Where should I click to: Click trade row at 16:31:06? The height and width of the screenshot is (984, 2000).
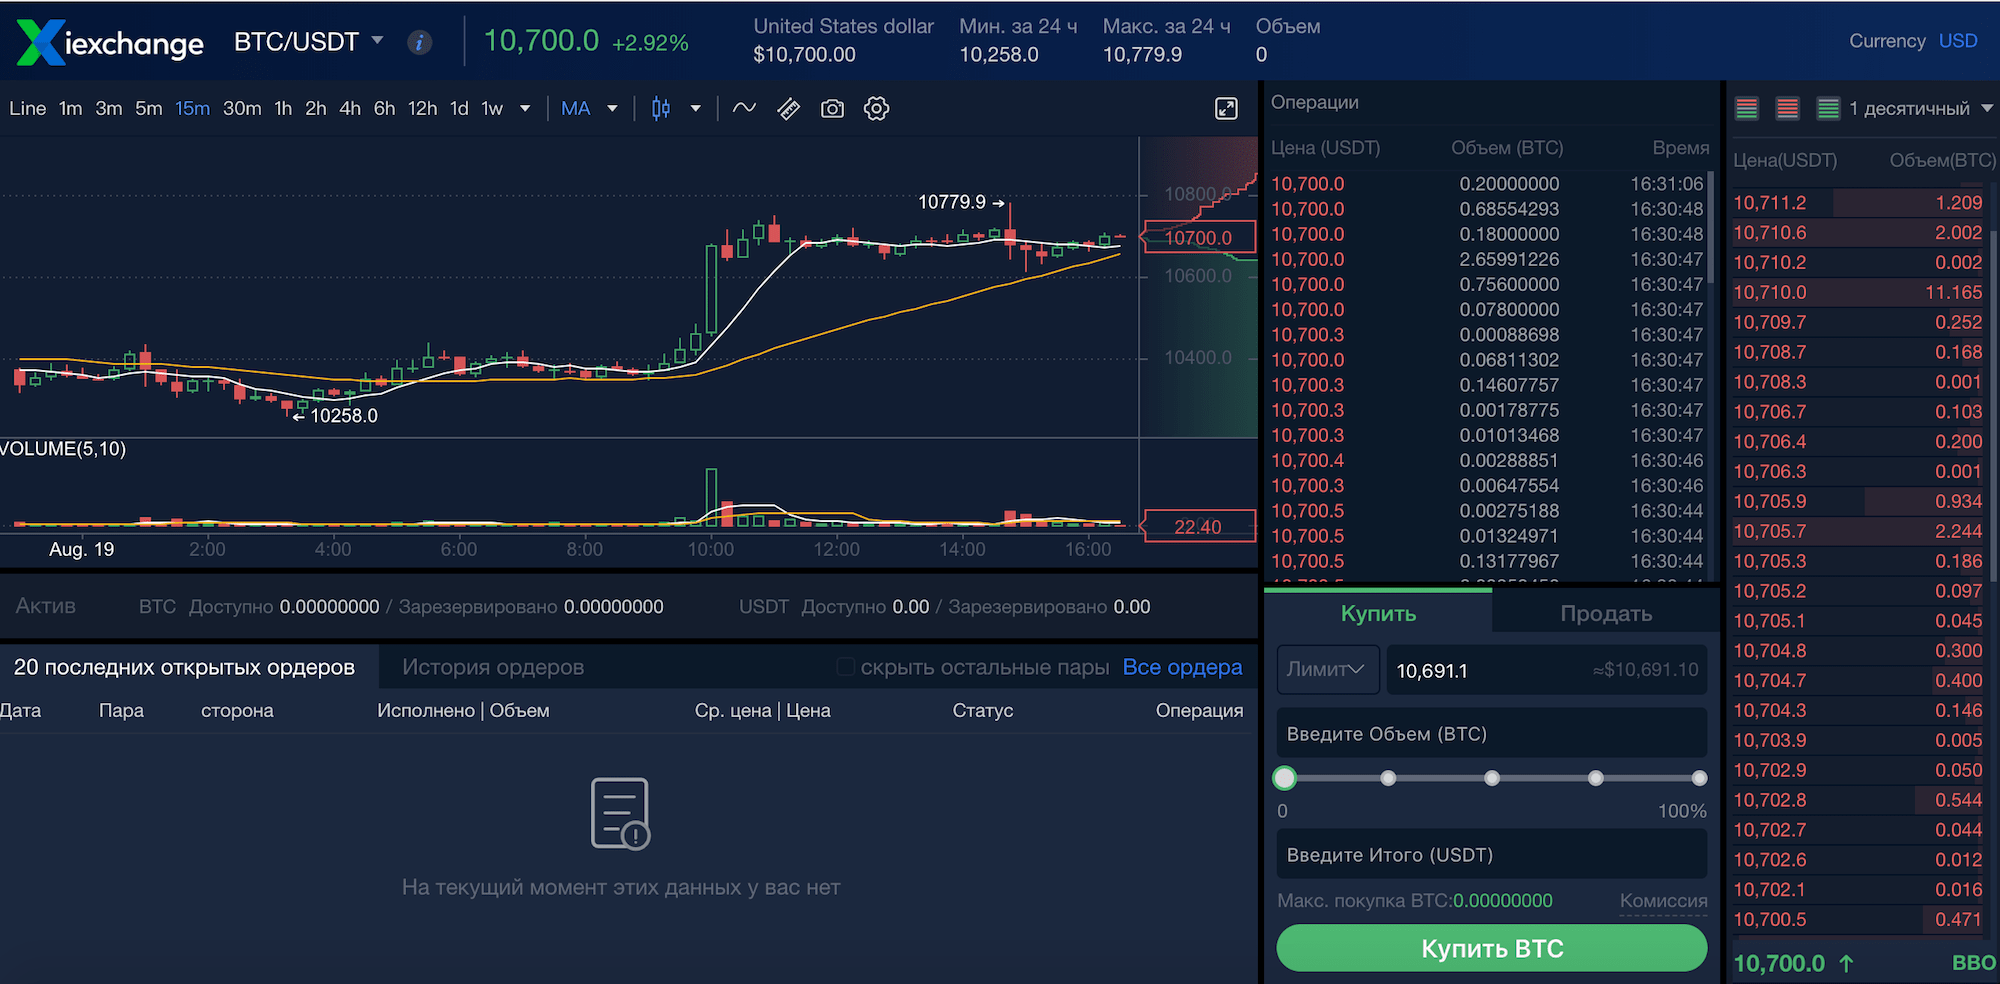coord(1487,184)
